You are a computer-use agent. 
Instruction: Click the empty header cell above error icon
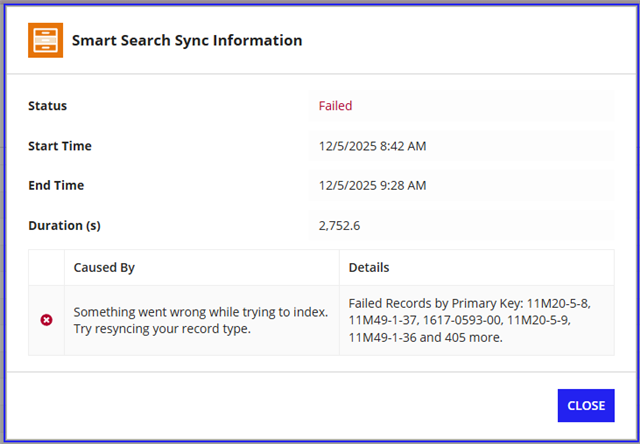46,268
